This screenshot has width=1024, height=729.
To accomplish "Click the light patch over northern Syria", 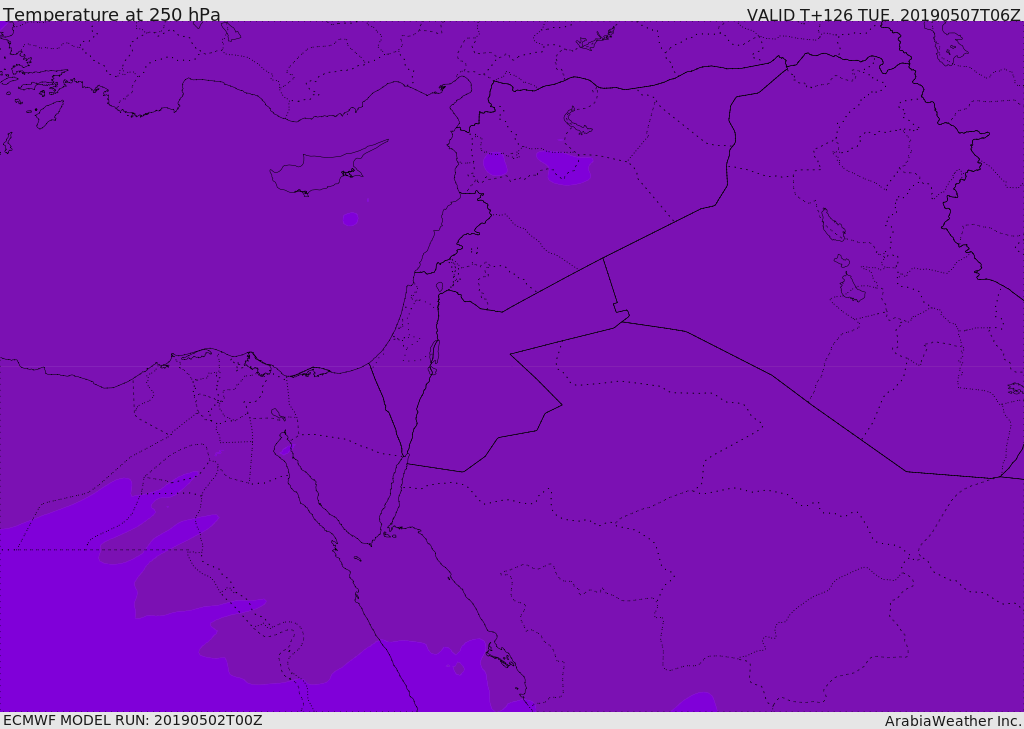I will coord(565,167).
